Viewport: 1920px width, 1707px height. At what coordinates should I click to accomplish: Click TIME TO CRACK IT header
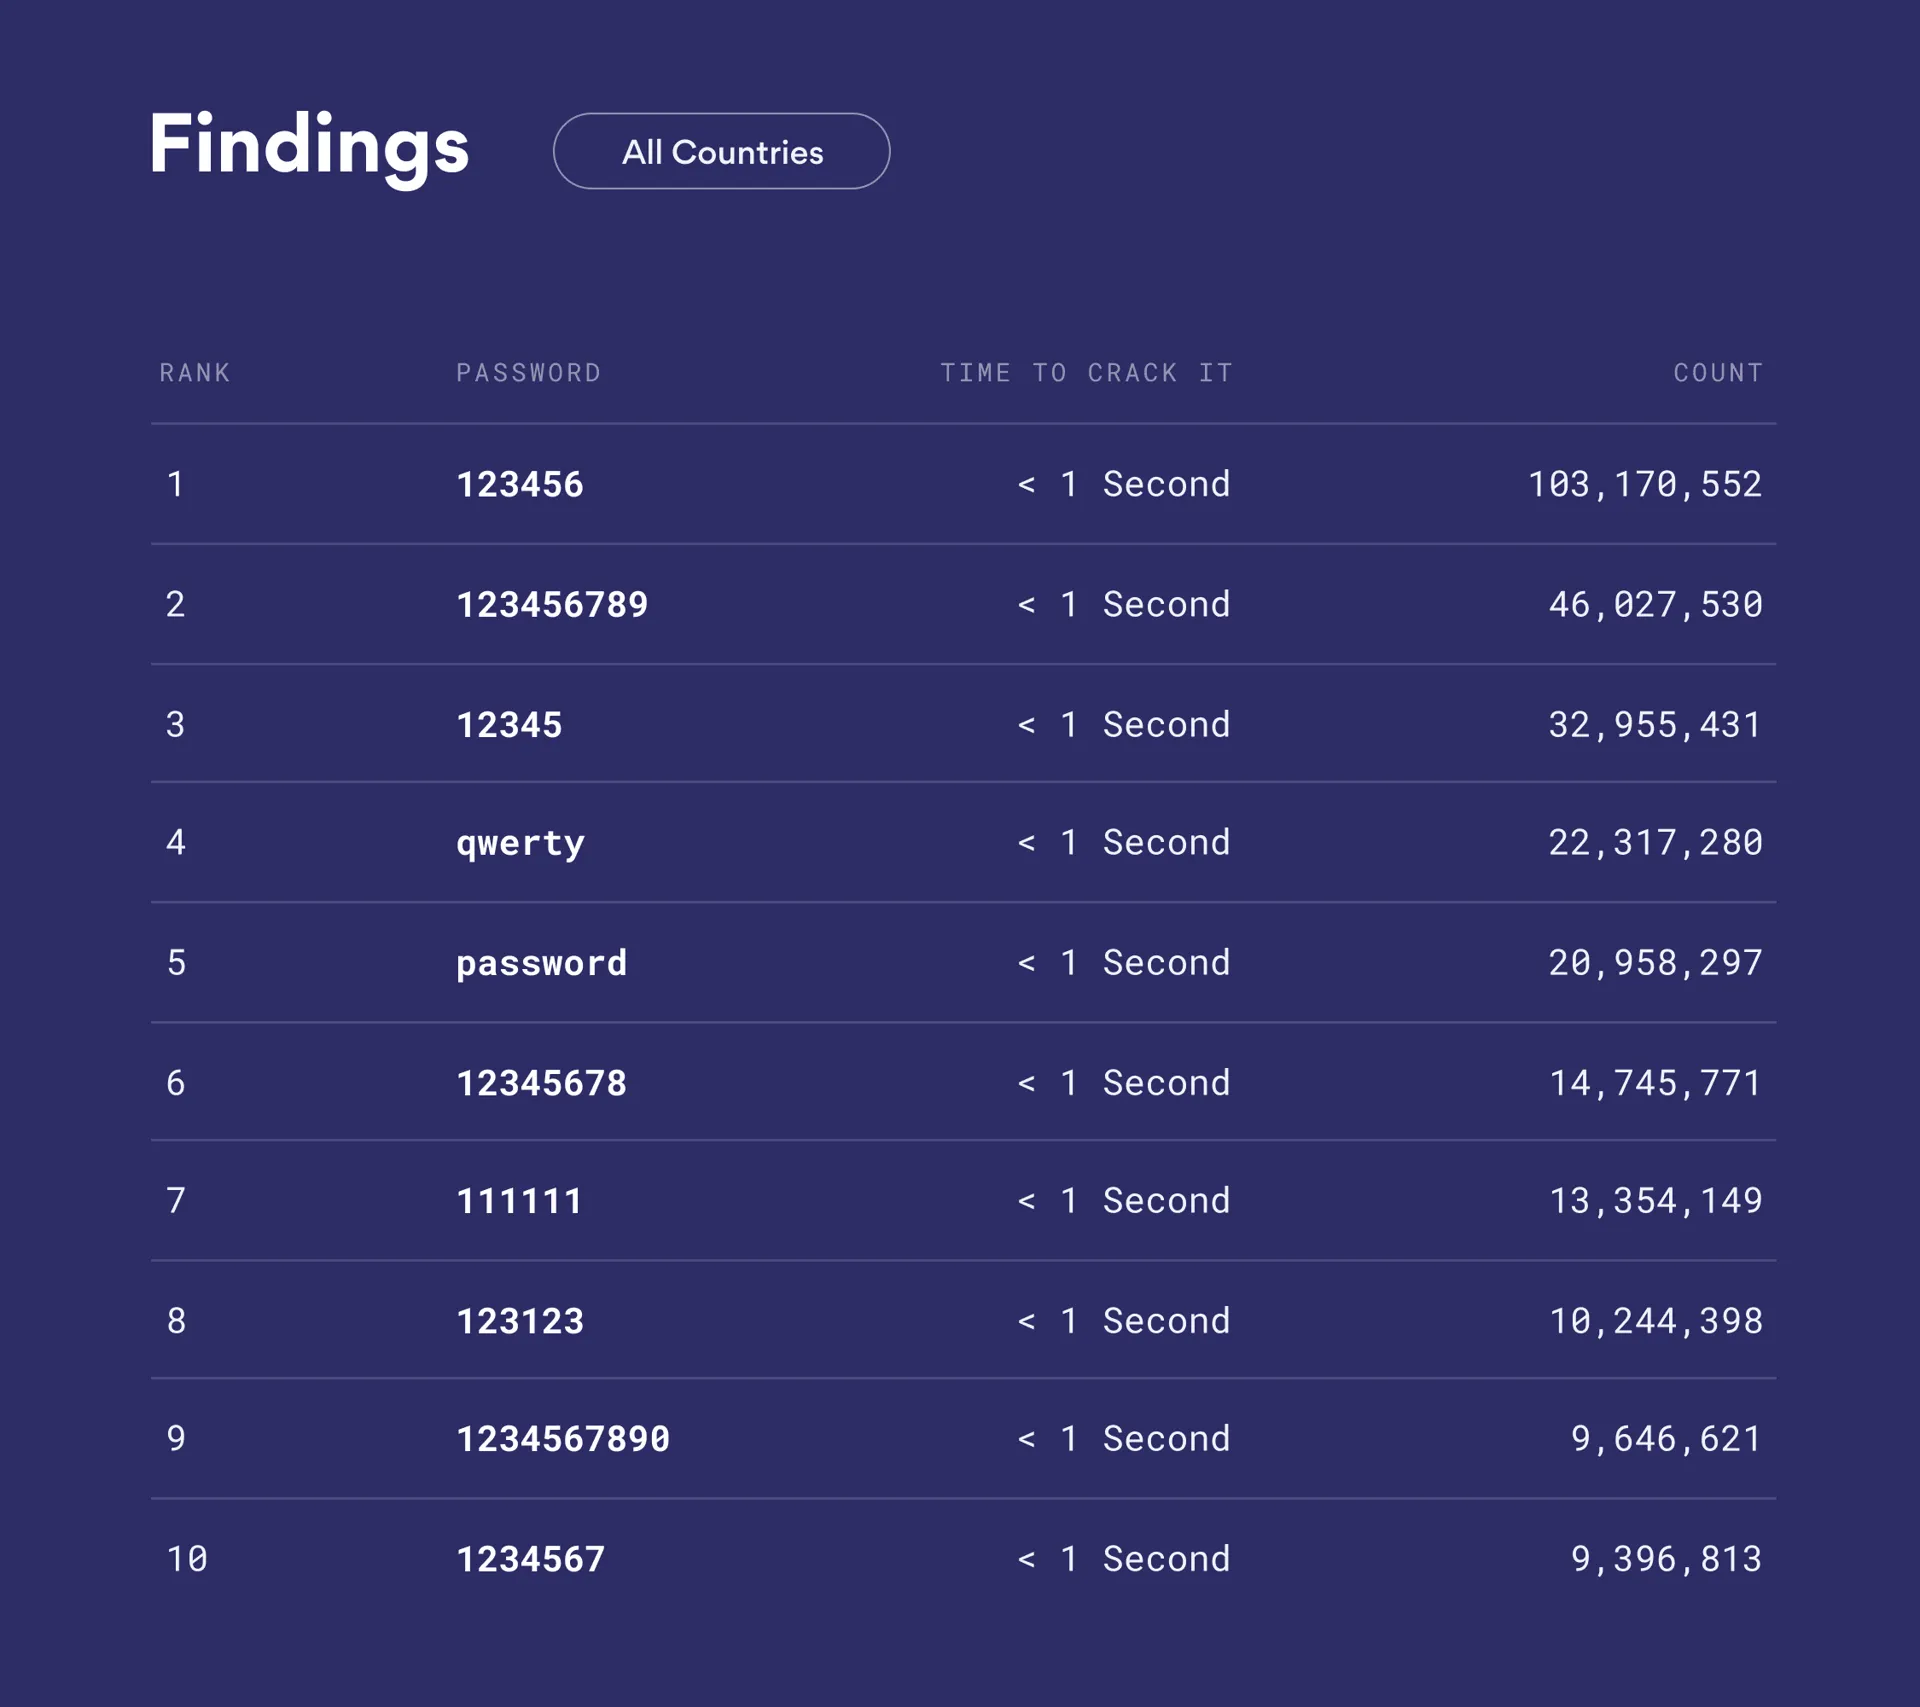pos(1086,373)
